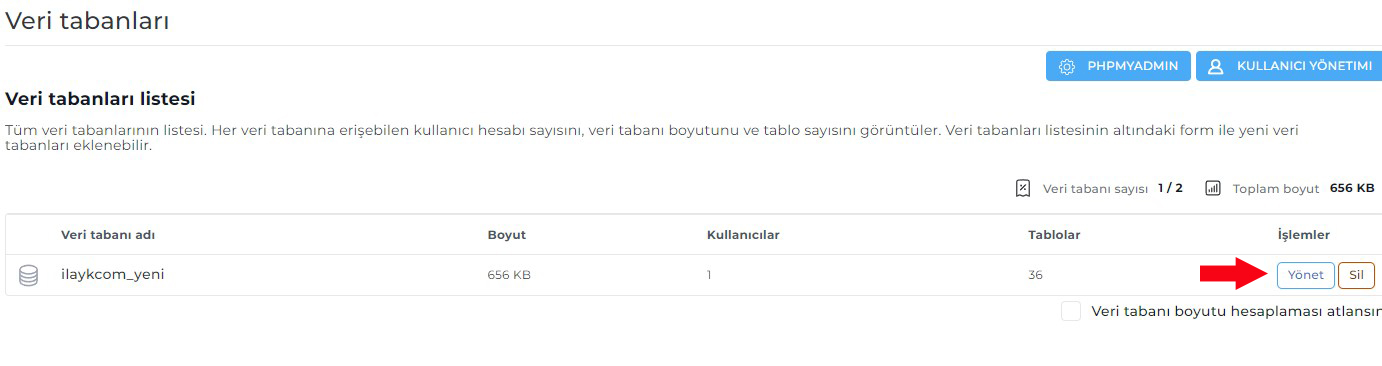Select the ilaykcom_yeni database name
1382x366 pixels.
pyautogui.click(x=113, y=274)
